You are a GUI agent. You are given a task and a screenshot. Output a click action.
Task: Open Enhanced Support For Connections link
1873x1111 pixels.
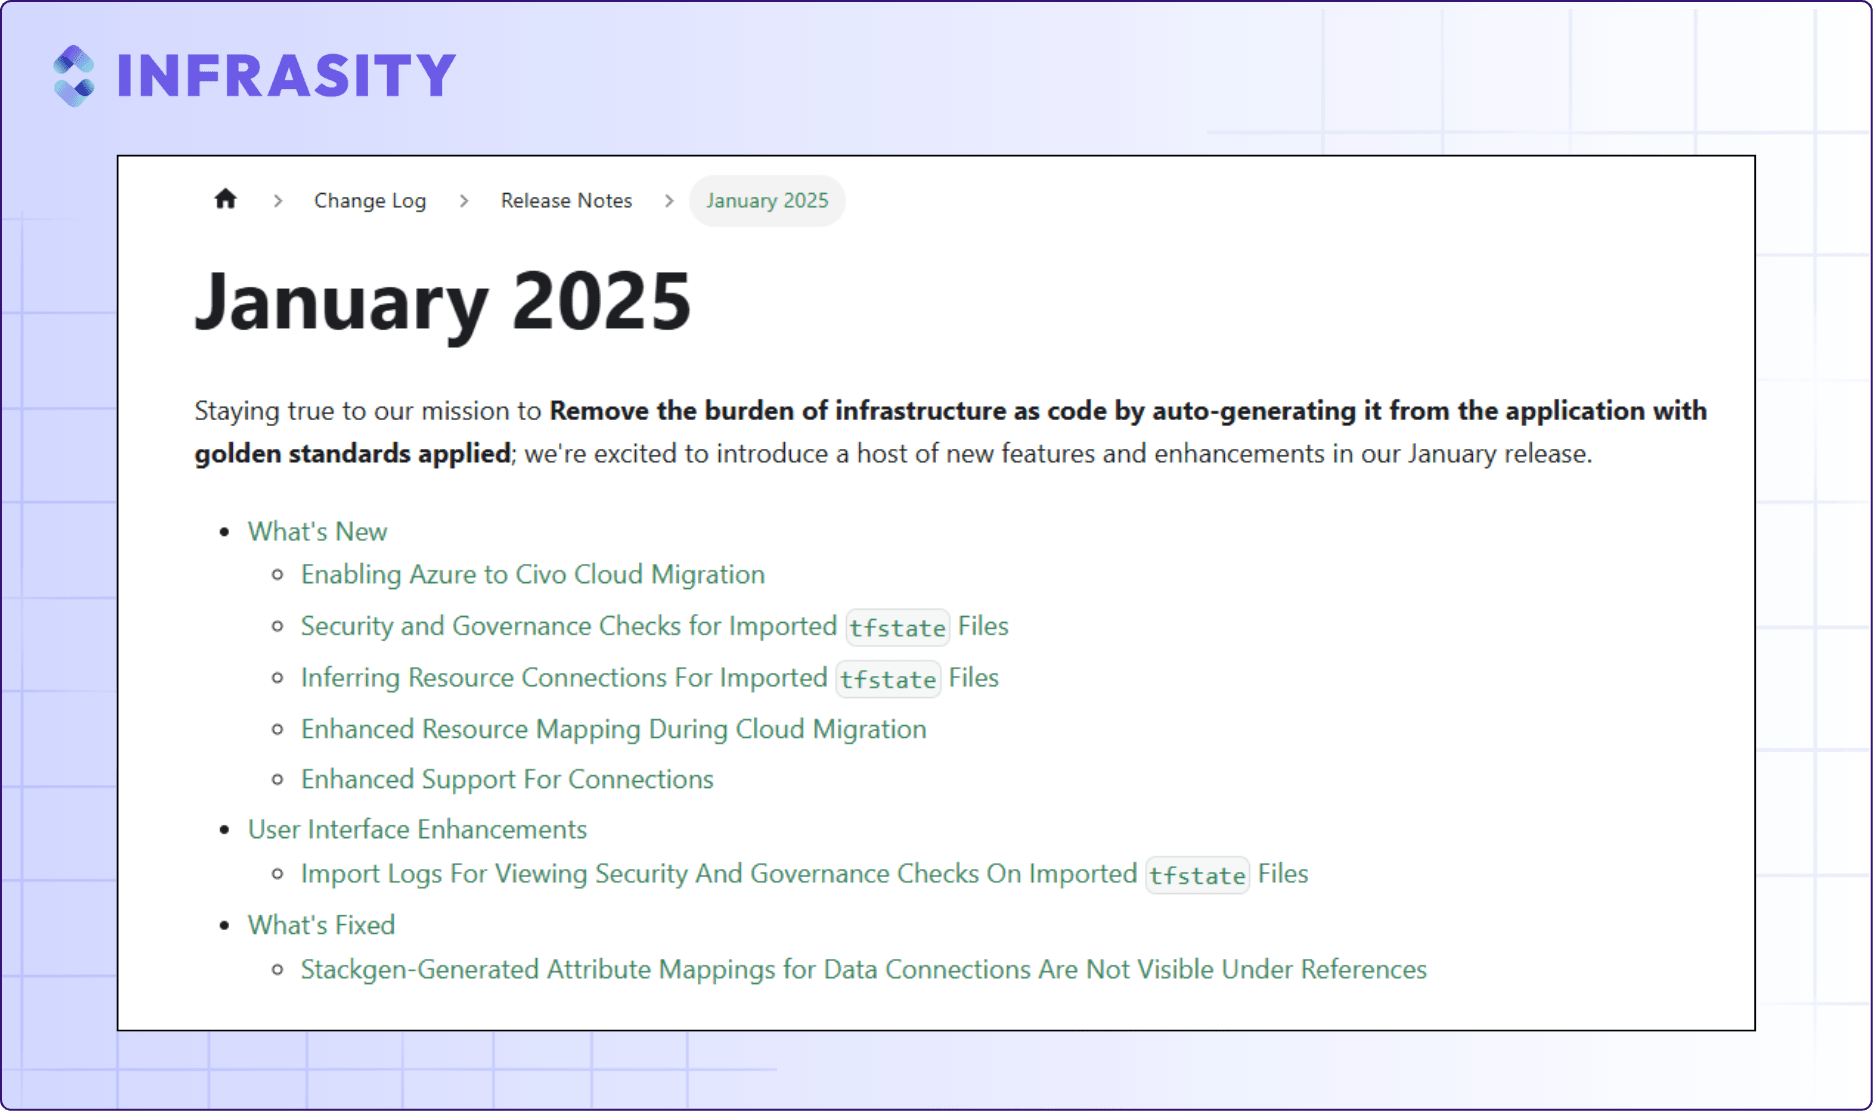(507, 779)
